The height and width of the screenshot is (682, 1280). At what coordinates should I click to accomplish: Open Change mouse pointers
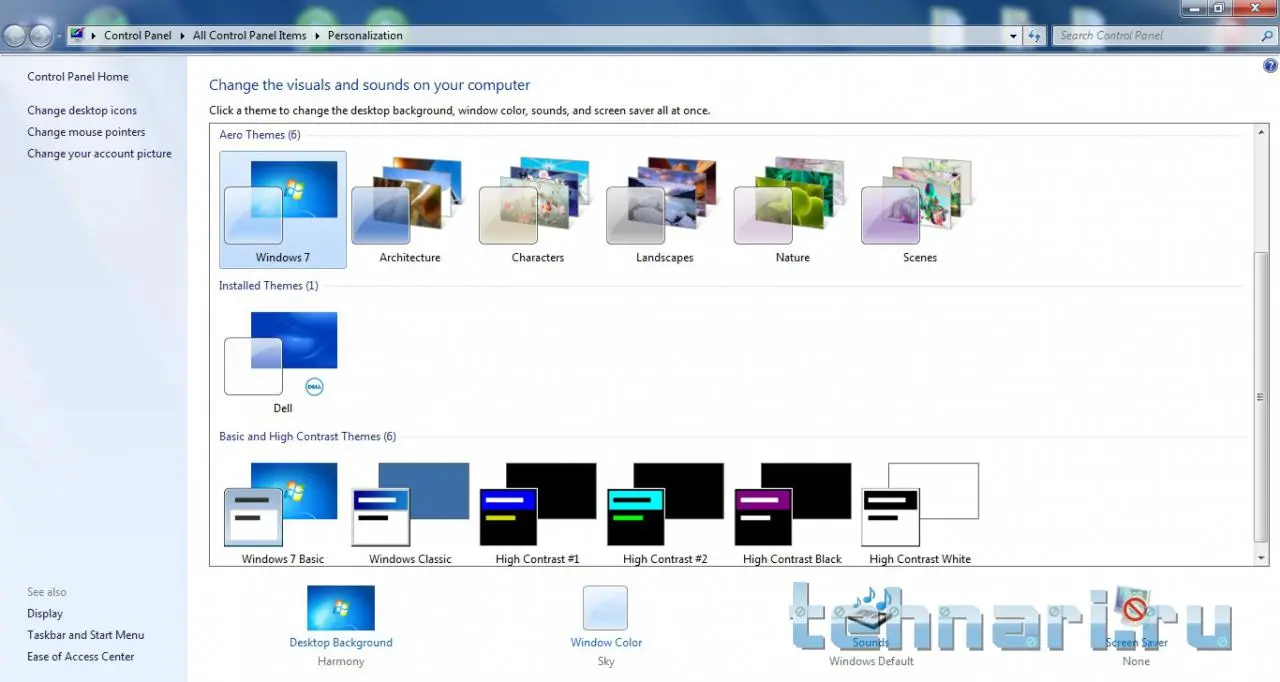86,132
